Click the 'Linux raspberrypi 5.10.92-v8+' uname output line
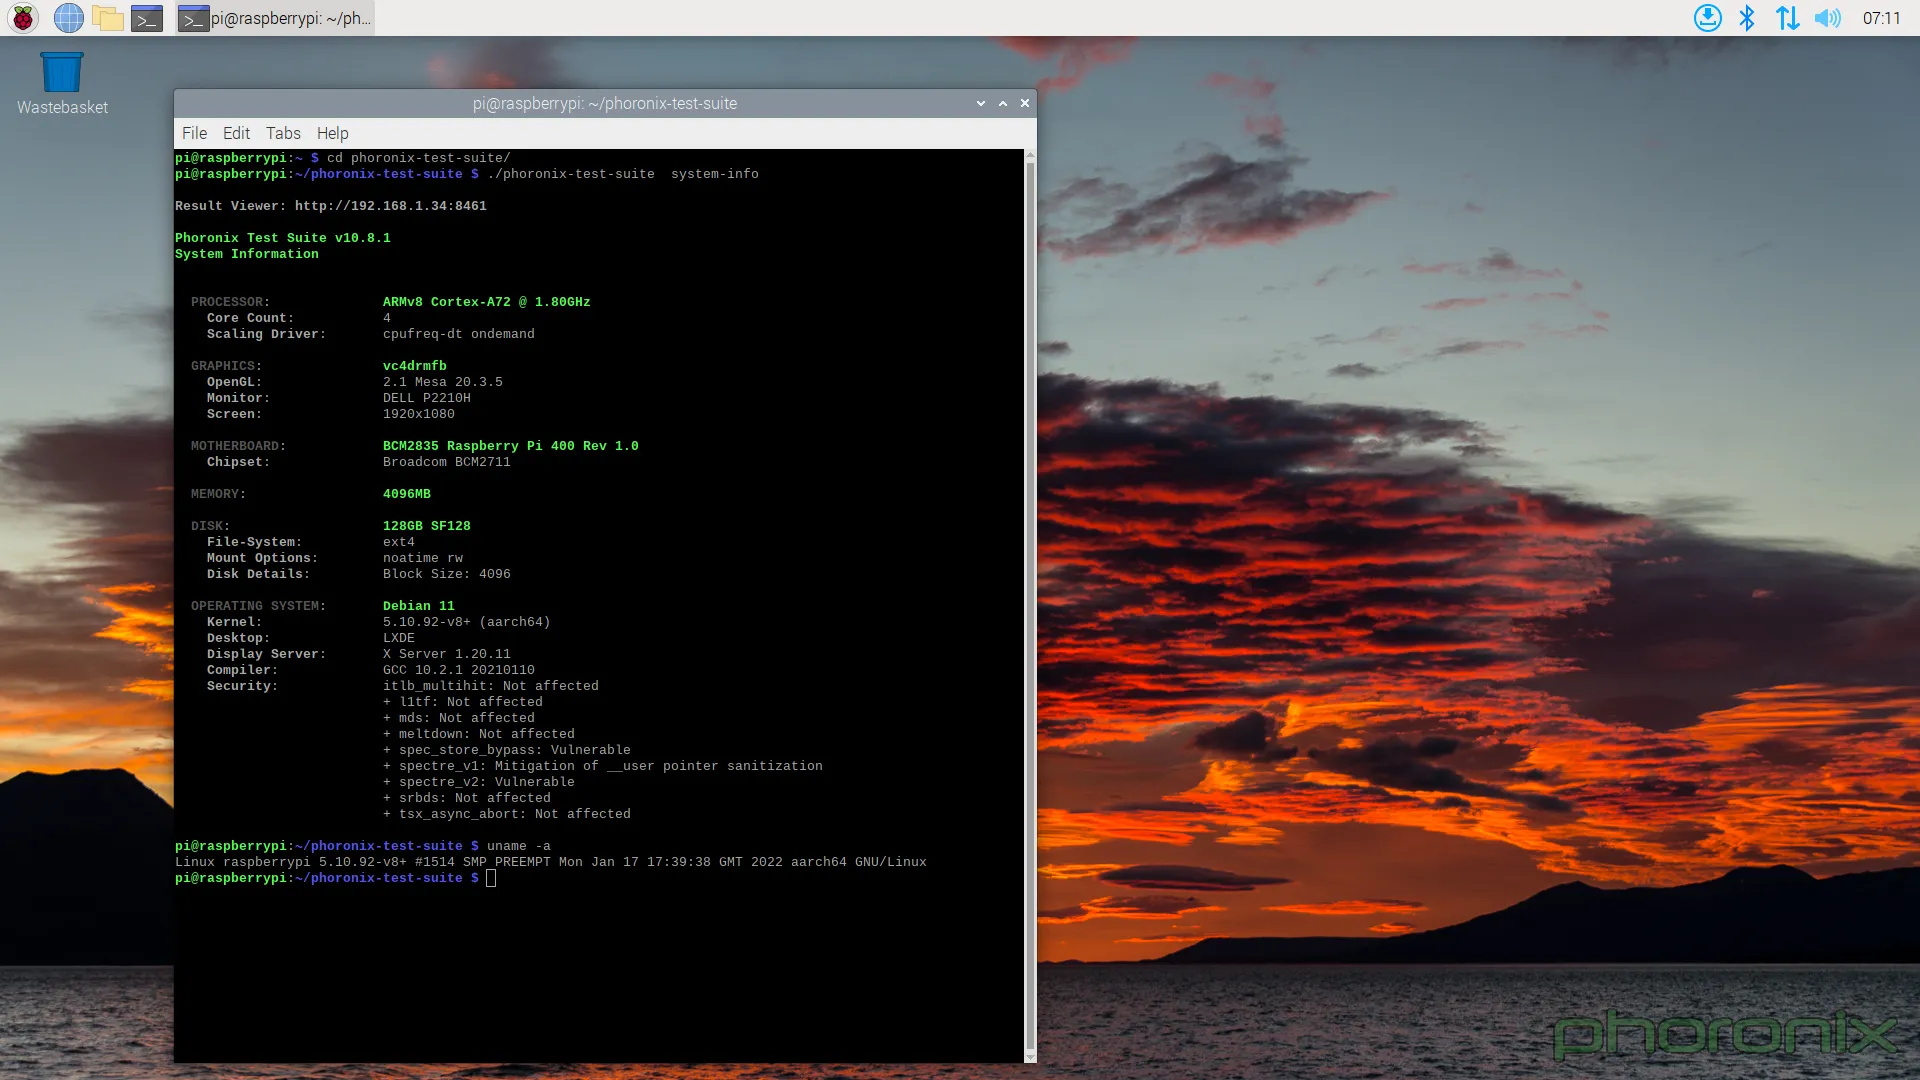 (551, 862)
